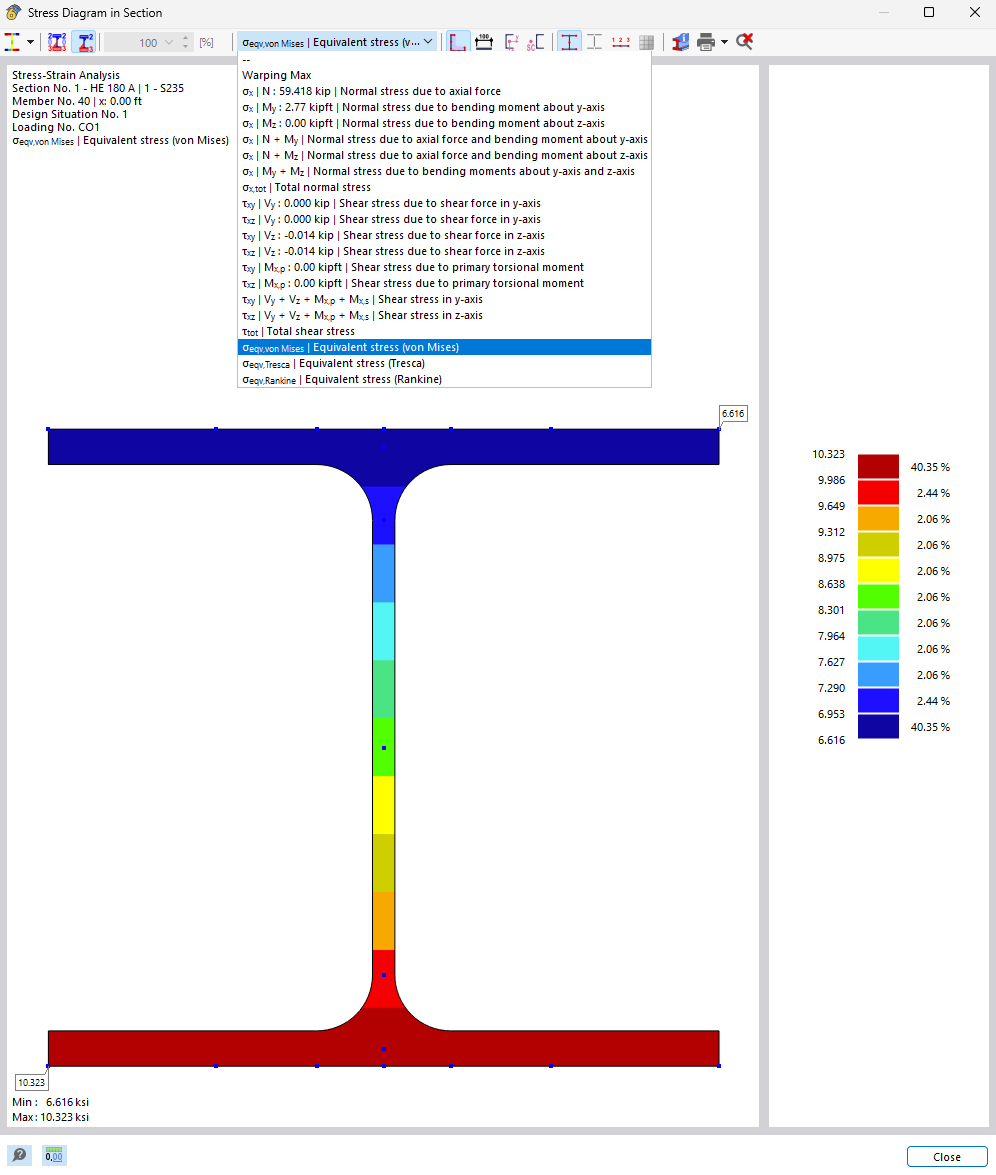Open the result tables grid icon
Image resolution: width=996 pixels, height=1175 pixels.
(646, 41)
